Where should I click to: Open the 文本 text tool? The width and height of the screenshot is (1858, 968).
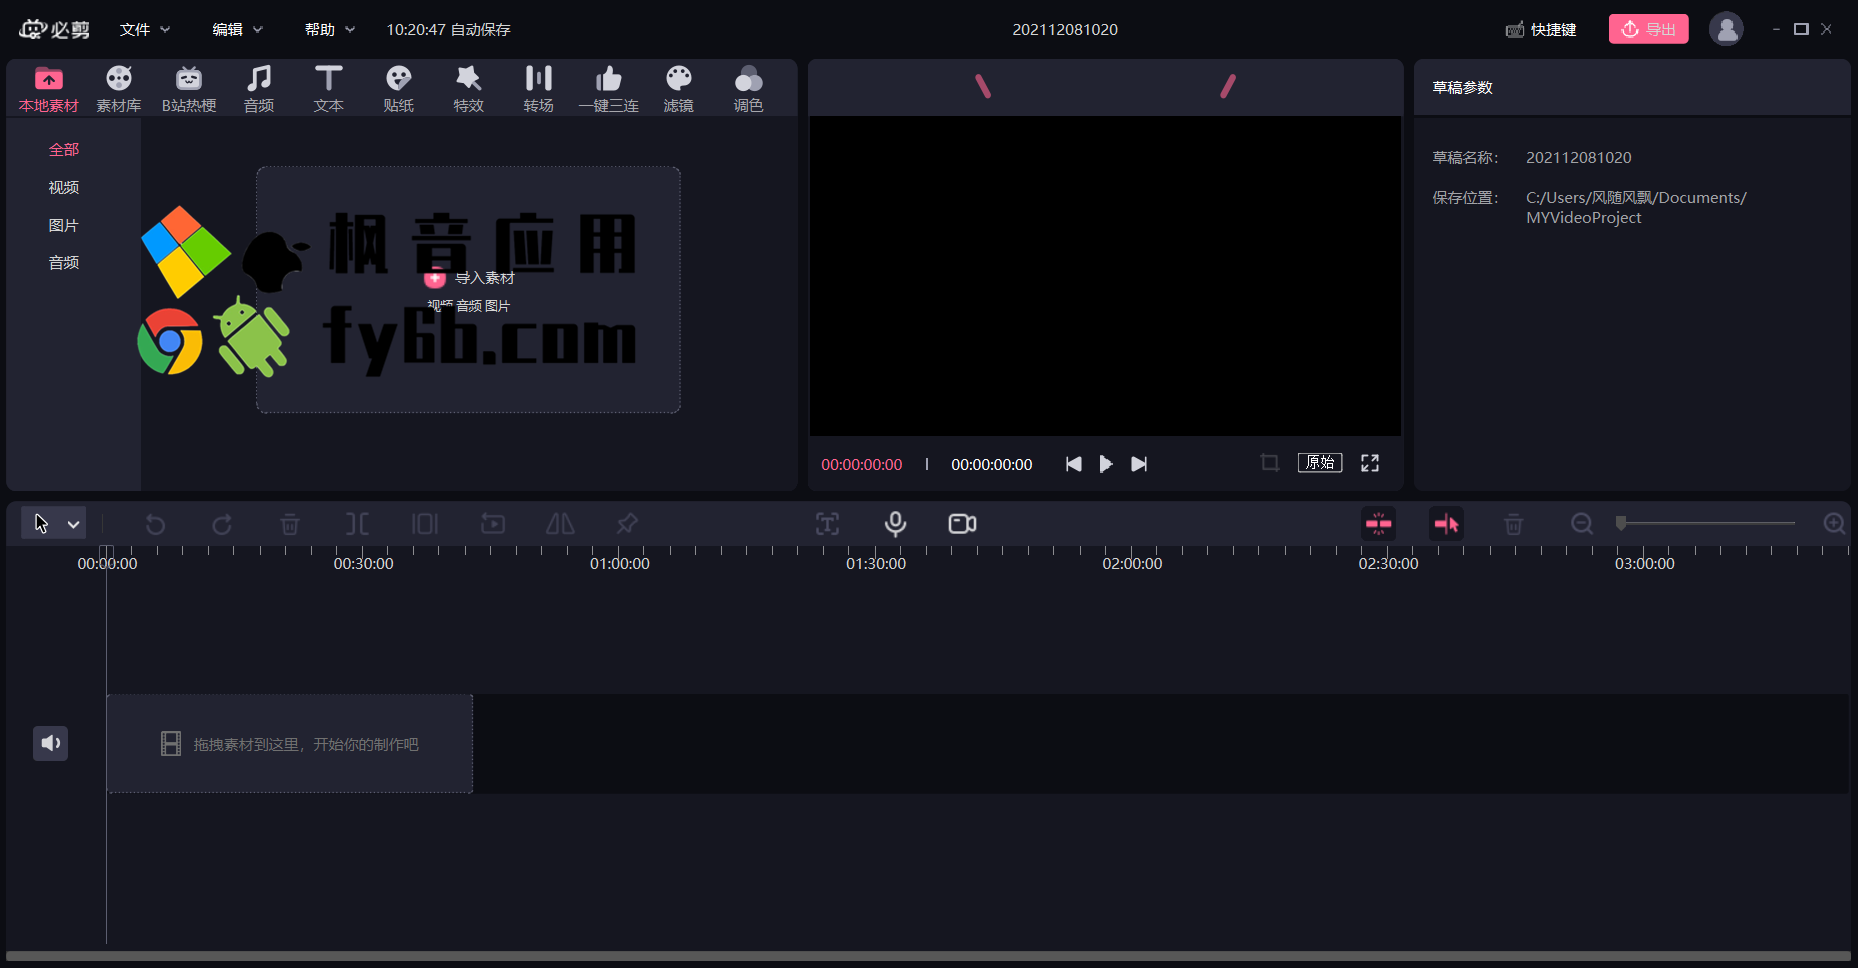[x=329, y=89]
